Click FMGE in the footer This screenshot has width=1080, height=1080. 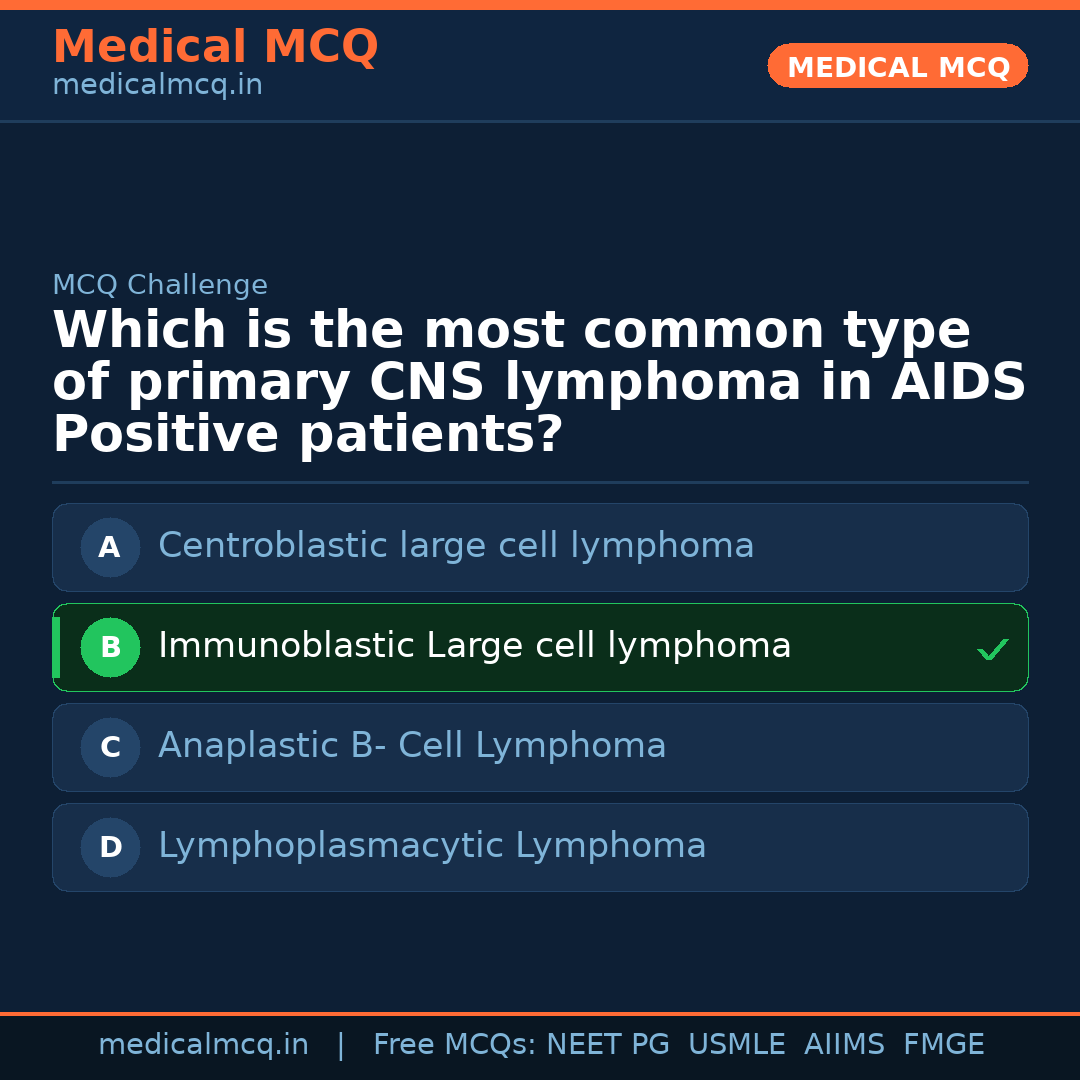pyautogui.click(x=944, y=1045)
